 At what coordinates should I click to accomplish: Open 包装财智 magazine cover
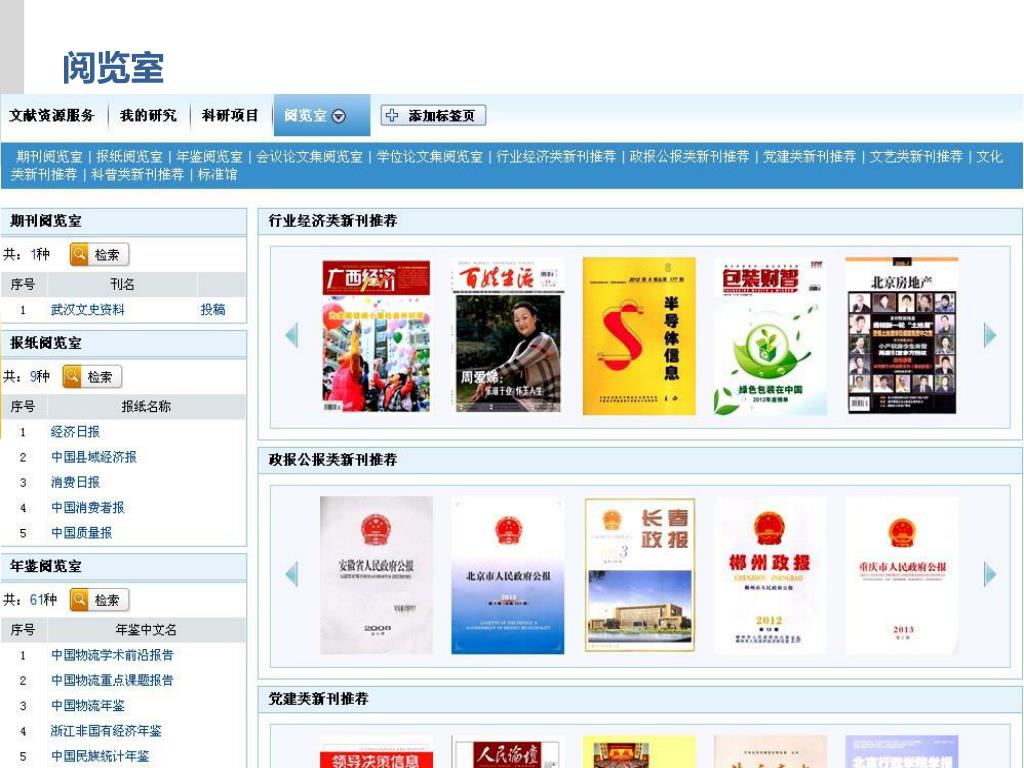[770, 336]
